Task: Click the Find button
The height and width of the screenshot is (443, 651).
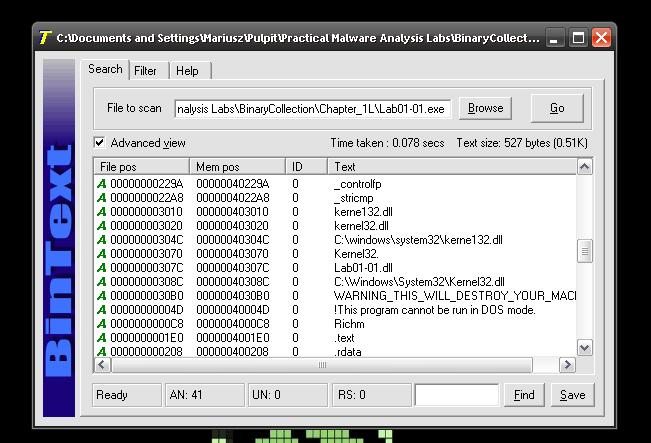Action: [x=524, y=394]
